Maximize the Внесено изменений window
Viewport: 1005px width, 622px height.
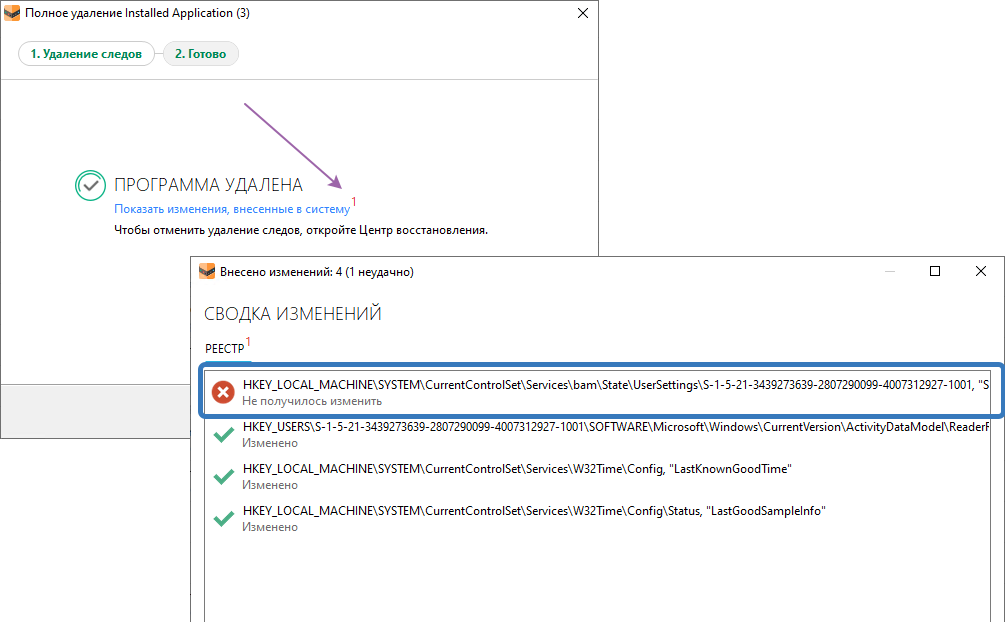935,271
